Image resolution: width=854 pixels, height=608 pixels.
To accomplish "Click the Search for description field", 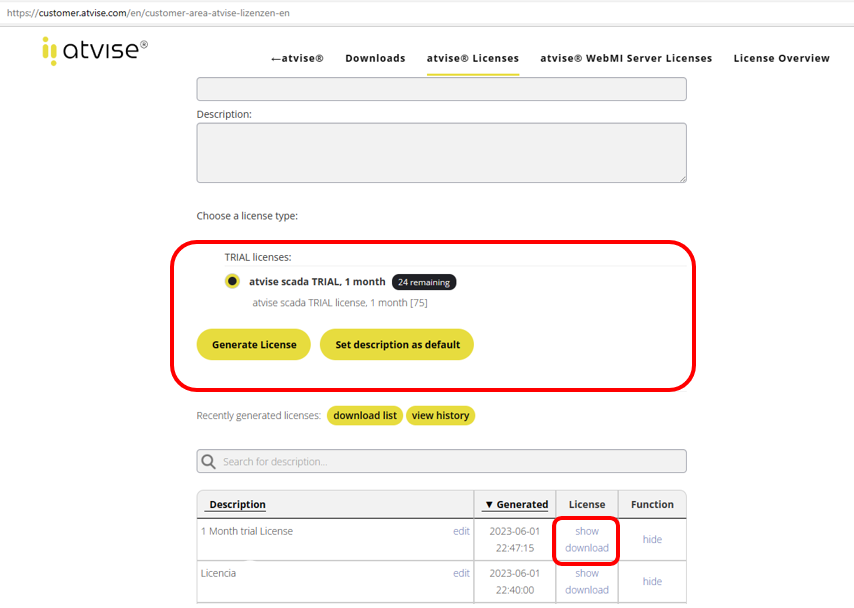I will pyautogui.click(x=442, y=462).
